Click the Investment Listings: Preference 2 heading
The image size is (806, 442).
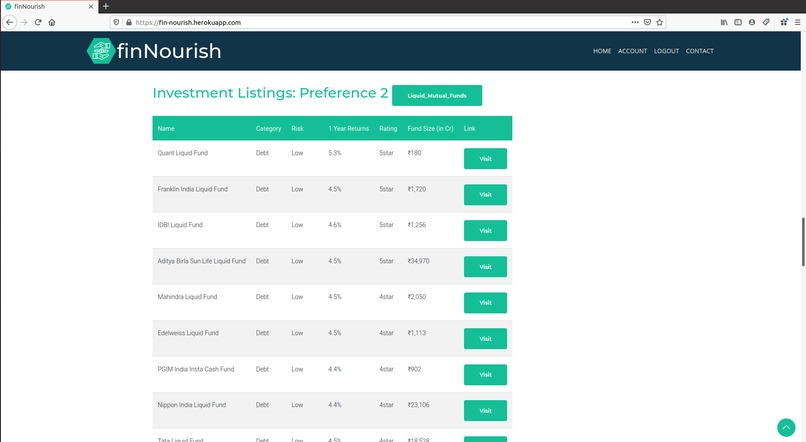(270, 93)
